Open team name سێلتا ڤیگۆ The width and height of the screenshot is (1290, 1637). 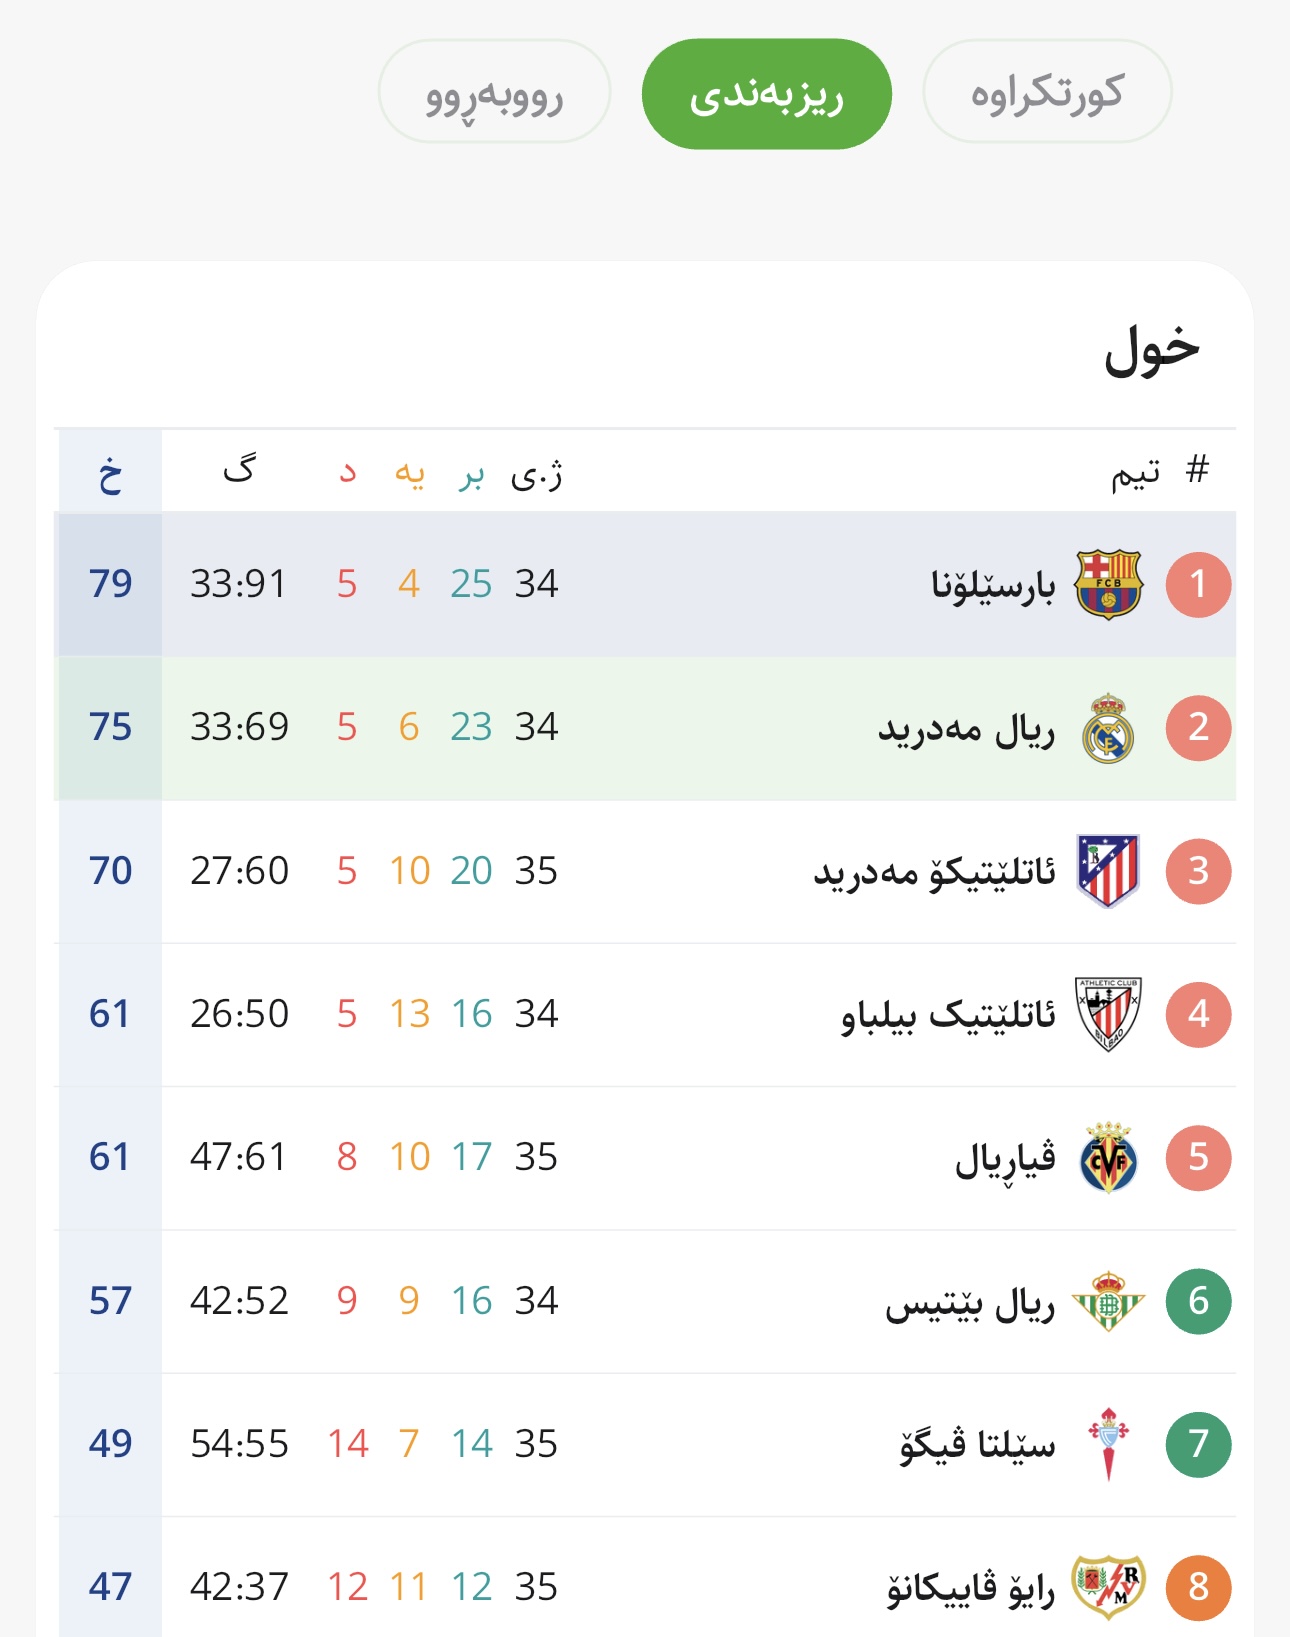click(977, 1445)
